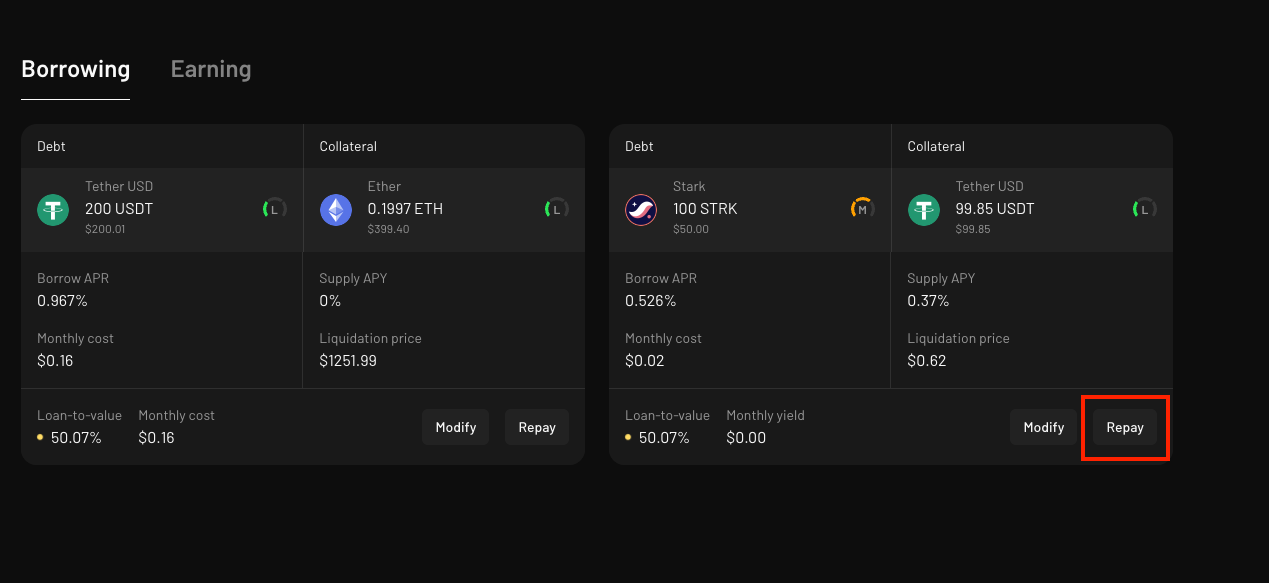Click the L risk gauge beside 0.1997 ETH

(556, 209)
